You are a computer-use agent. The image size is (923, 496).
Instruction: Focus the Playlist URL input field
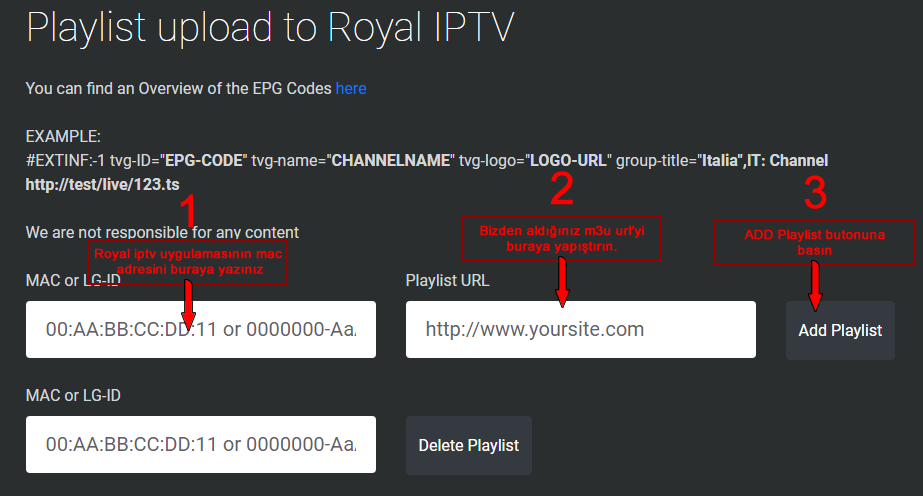pyautogui.click(x=581, y=329)
